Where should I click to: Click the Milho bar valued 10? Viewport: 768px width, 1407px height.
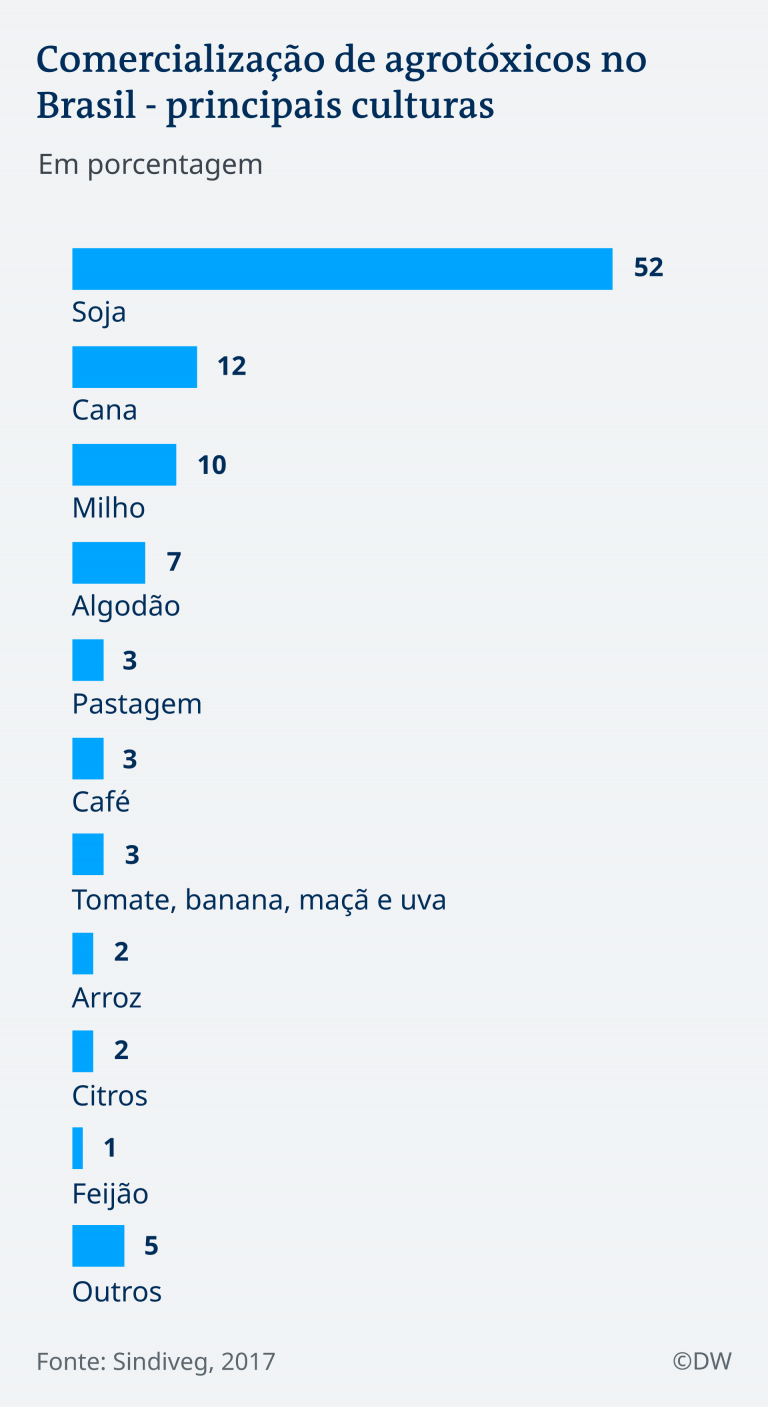(124, 465)
